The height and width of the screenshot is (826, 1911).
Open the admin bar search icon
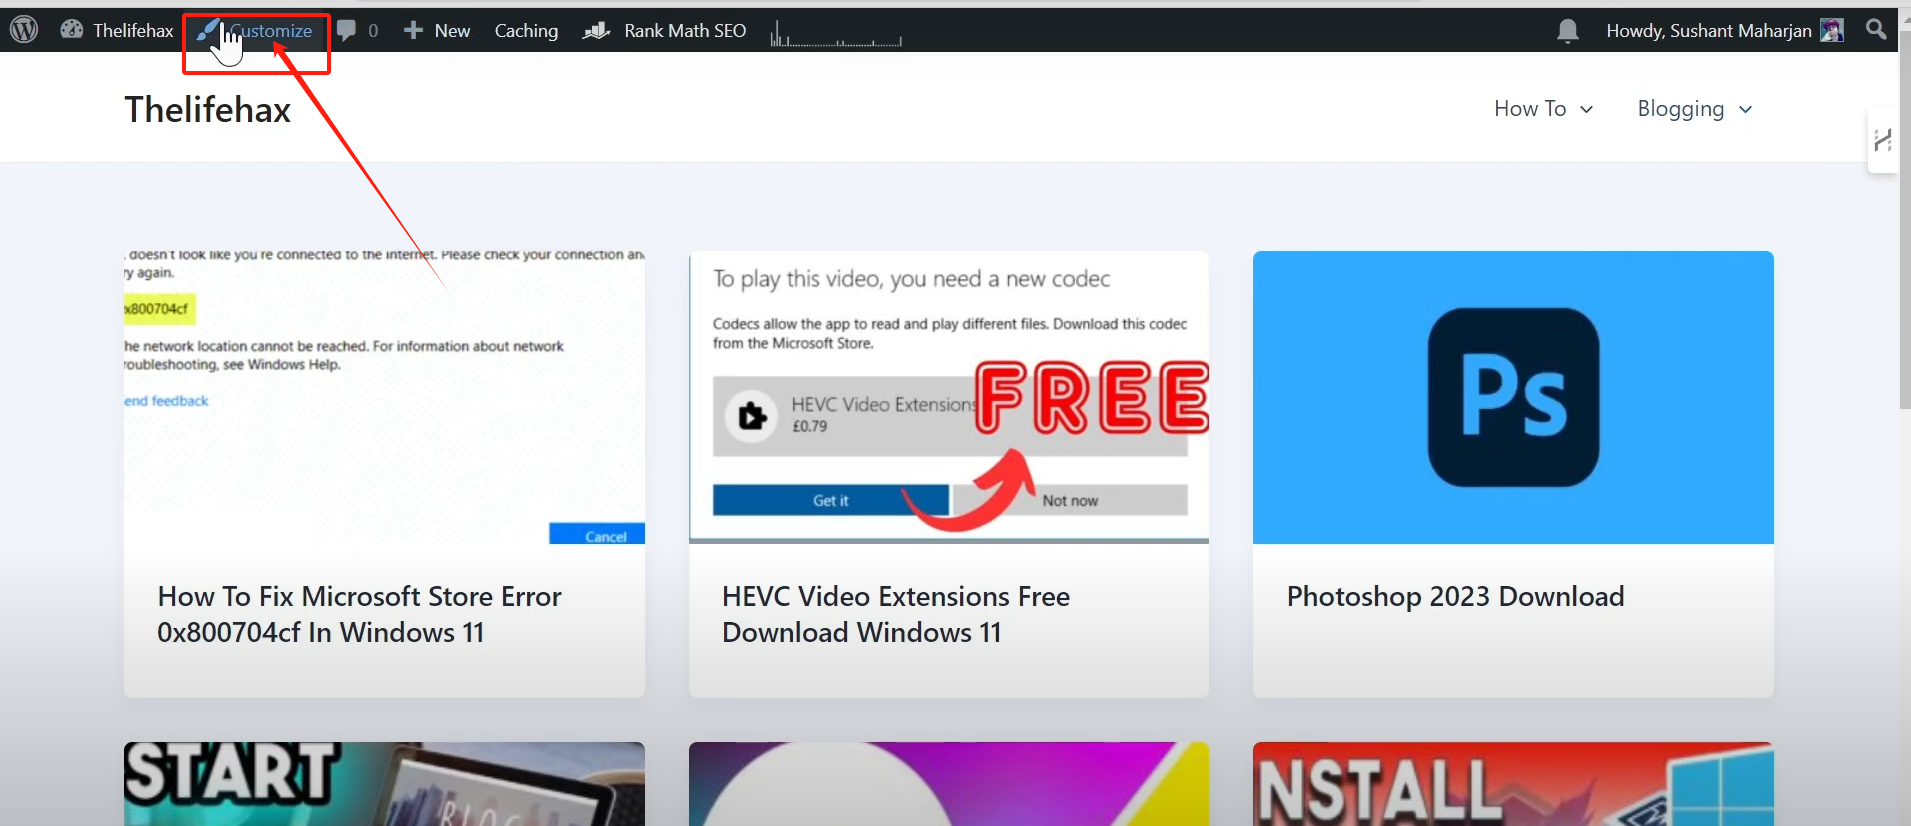[1876, 30]
